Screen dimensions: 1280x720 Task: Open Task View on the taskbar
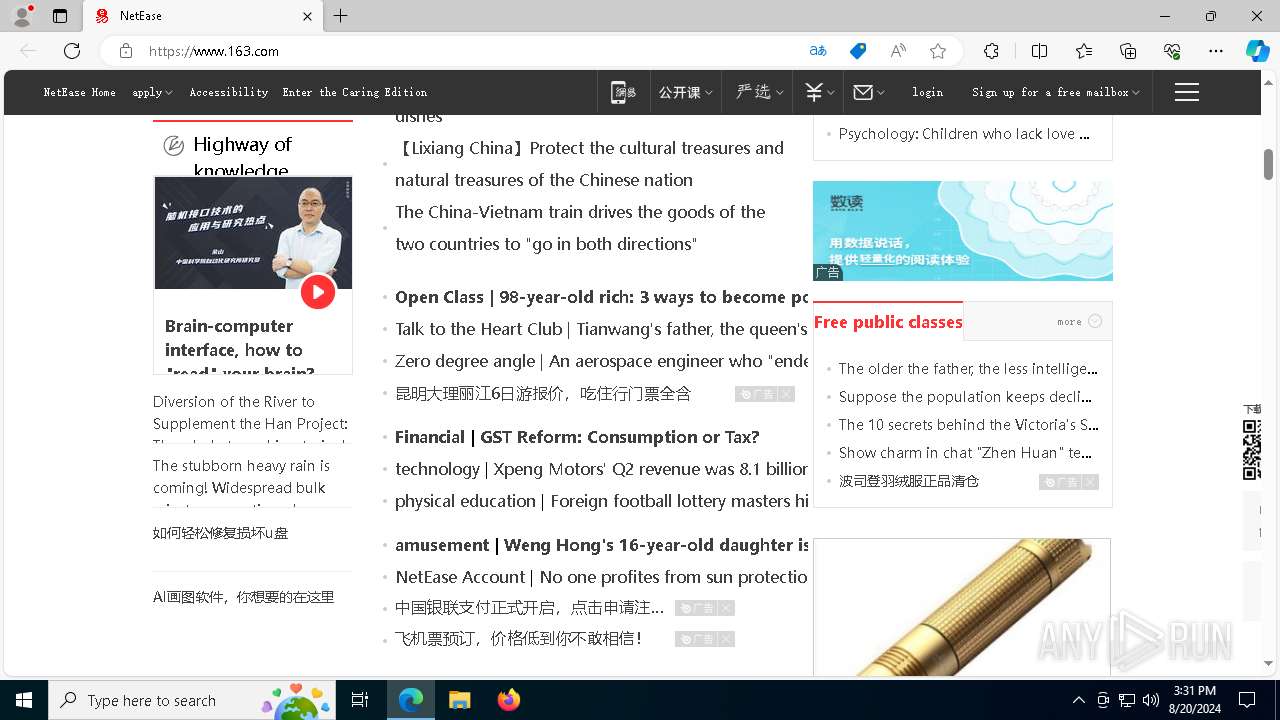coord(360,700)
